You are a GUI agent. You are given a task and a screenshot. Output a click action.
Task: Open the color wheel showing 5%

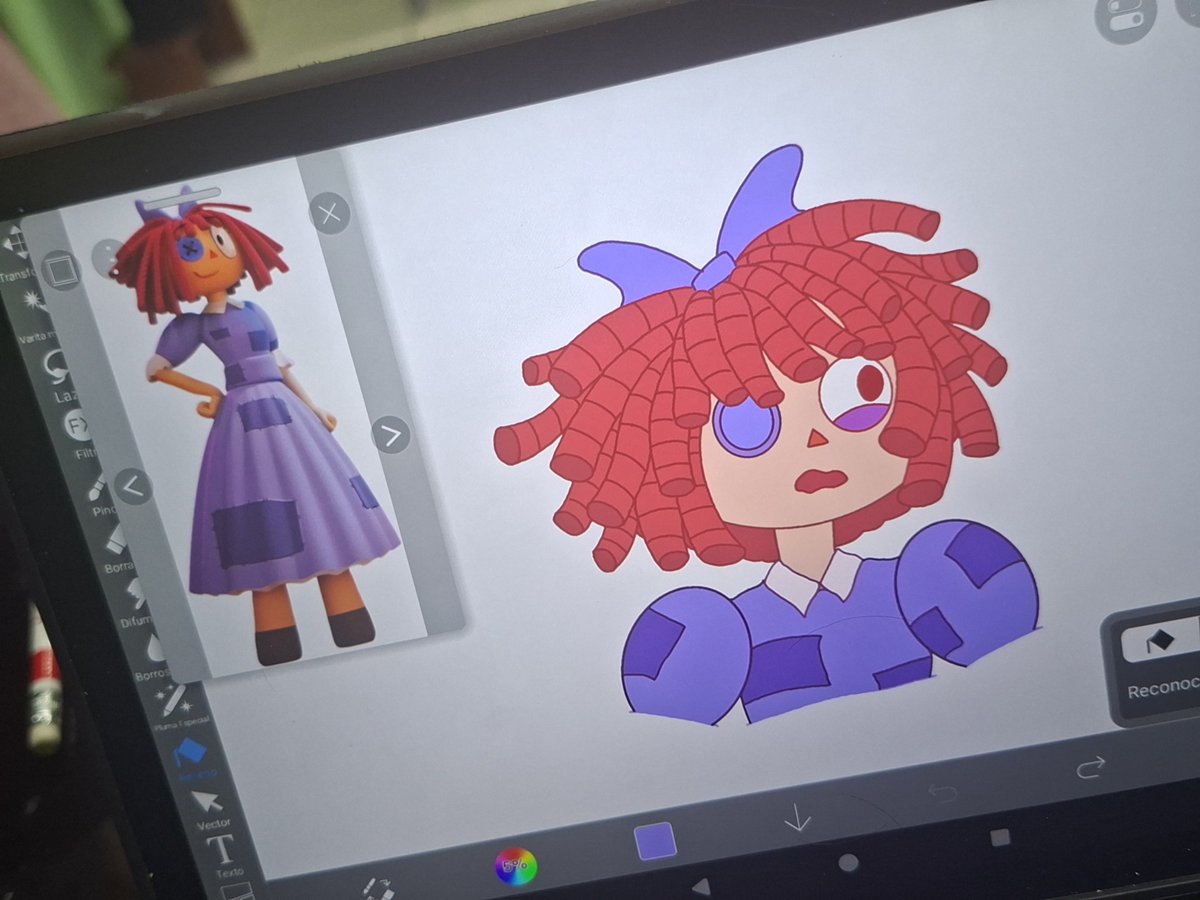(x=516, y=866)
